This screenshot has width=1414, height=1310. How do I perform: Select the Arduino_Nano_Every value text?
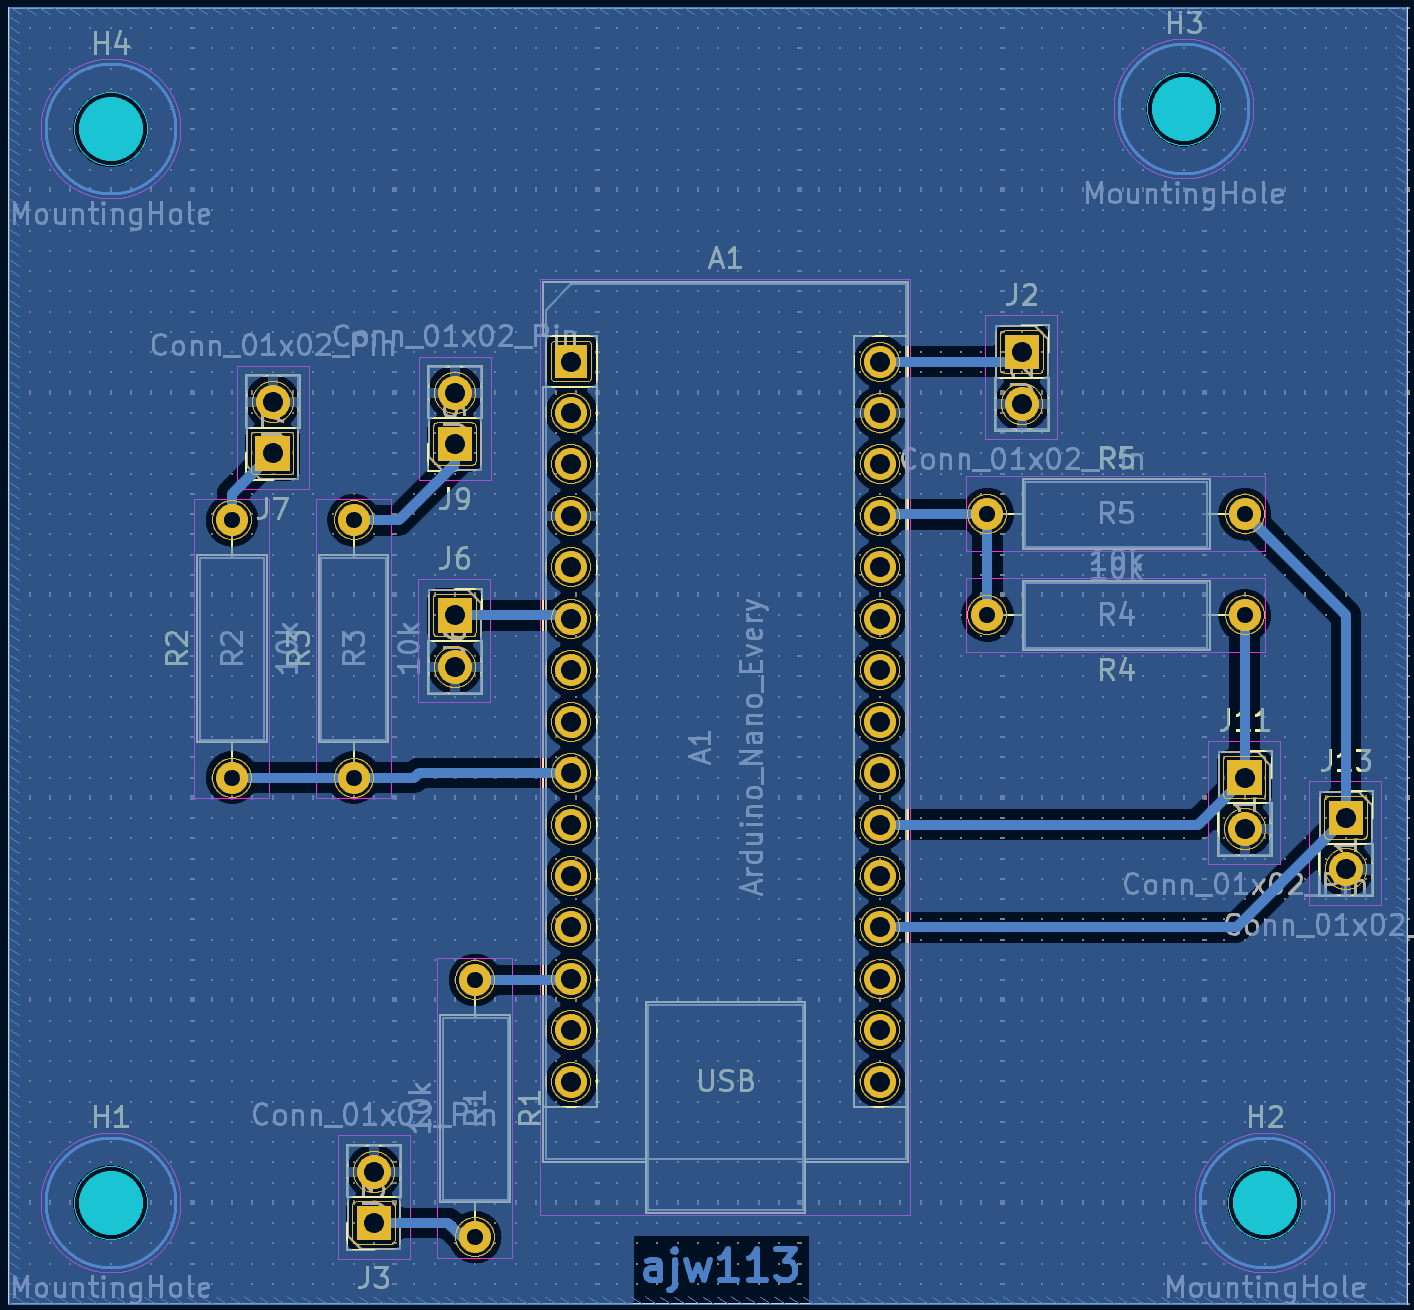(x=752, y=747)
